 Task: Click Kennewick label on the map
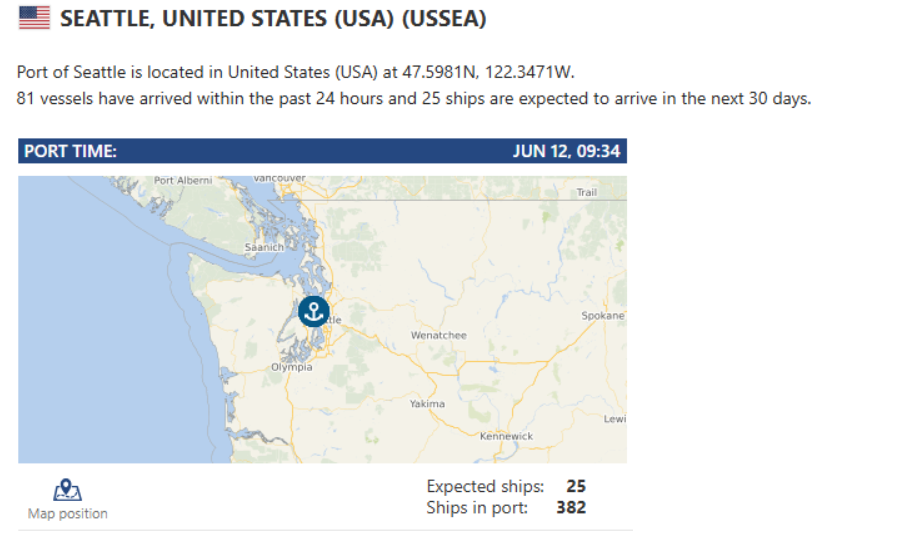coord(506,436)
